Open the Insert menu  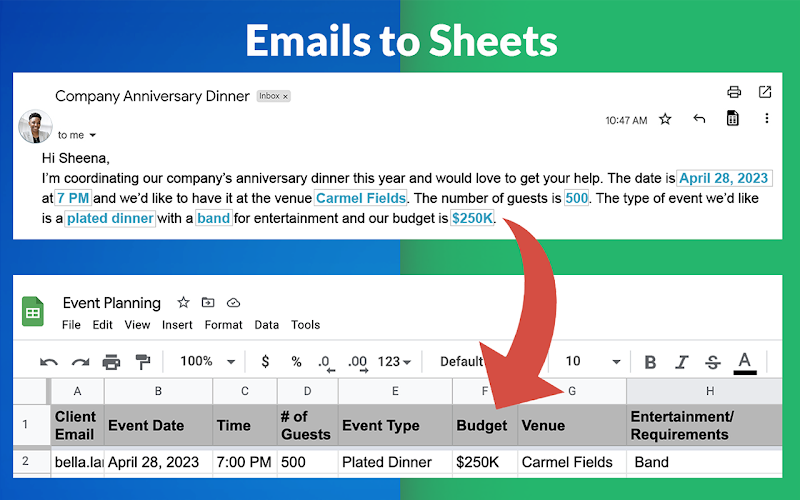pyautogui.click(x=177, y=325)
